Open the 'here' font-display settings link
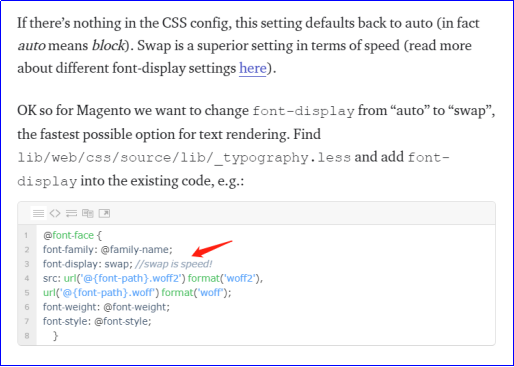The height and width of the screenshot is (367, 514). (253, 68)
